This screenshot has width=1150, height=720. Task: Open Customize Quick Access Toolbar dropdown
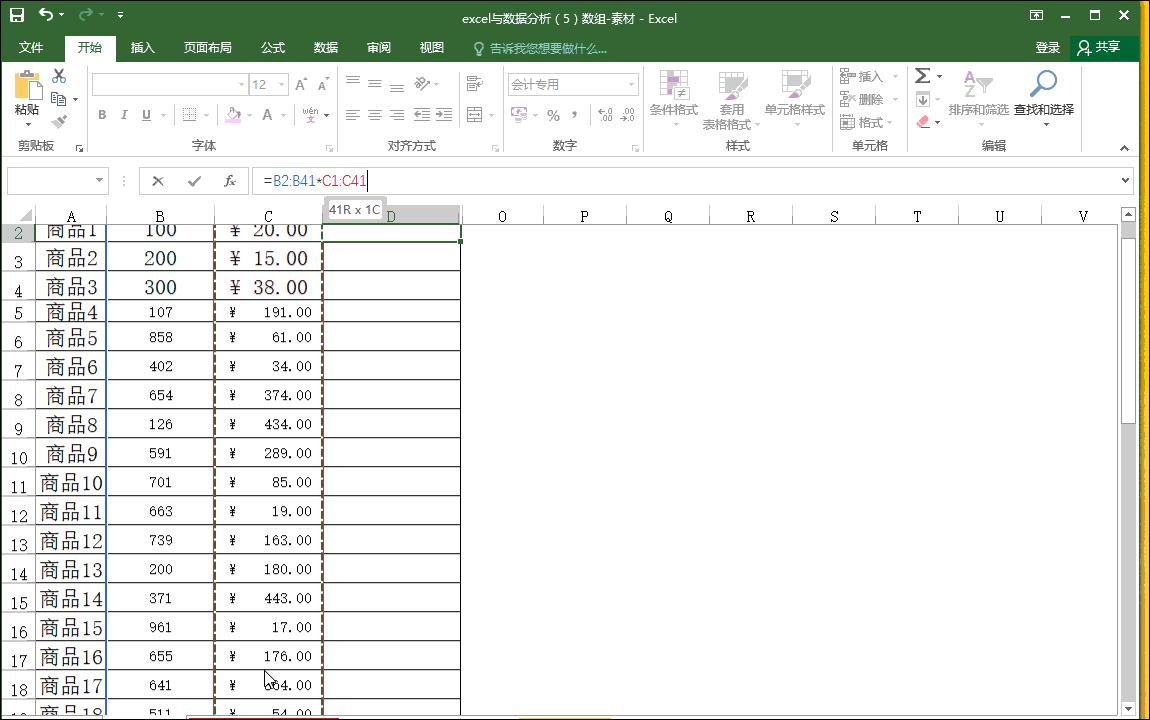point(120,15)
